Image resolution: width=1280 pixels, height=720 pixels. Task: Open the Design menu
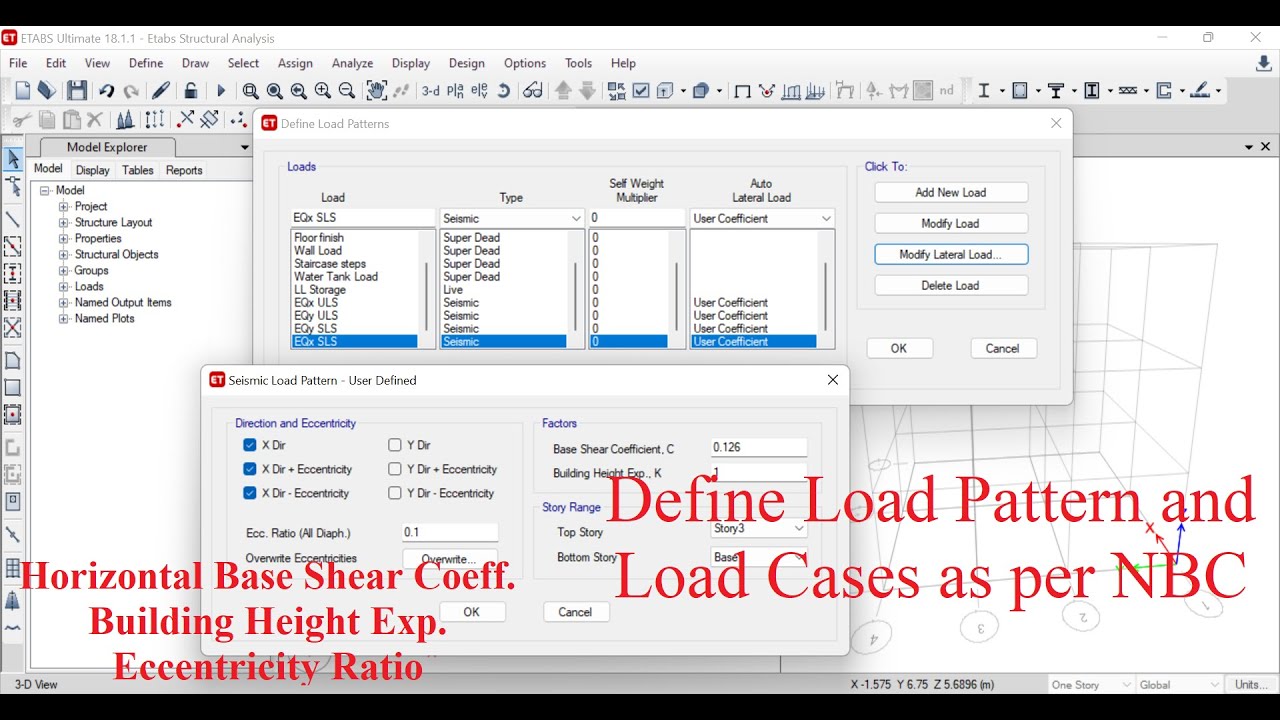pos(466,63)
